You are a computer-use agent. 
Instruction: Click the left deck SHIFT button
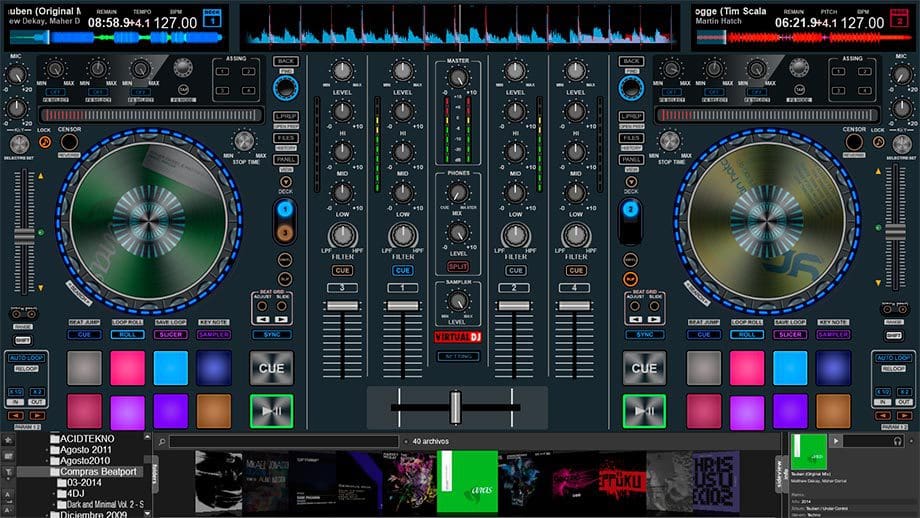point(23,340)
